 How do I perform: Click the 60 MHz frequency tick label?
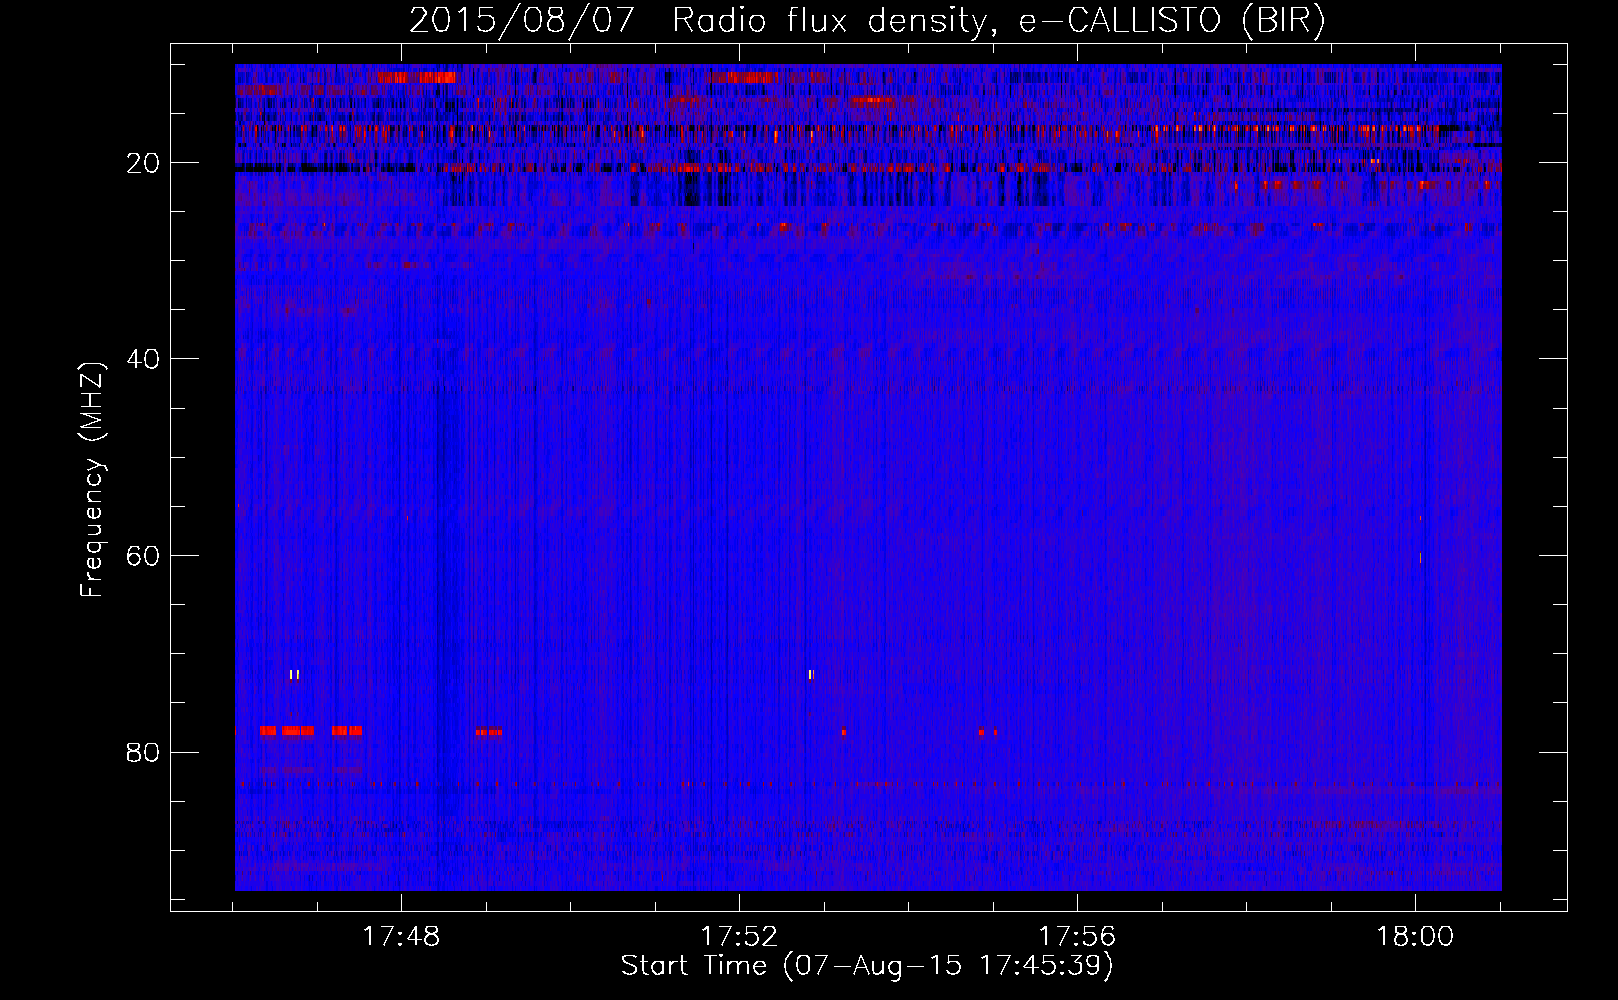144,556
